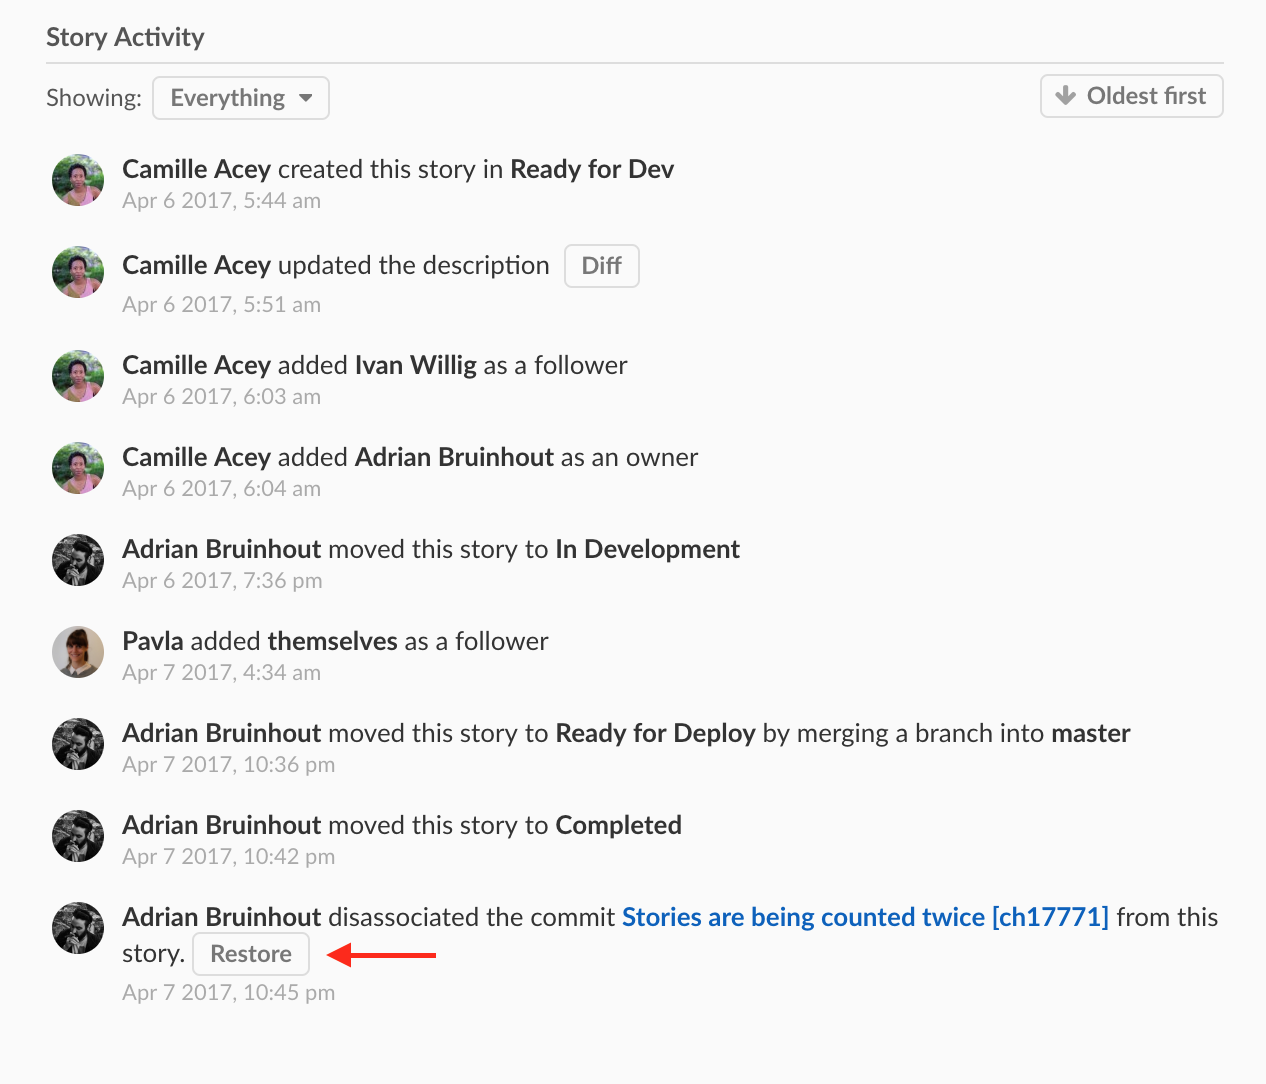Click Adrian Bruinhout's avatar on In Development entry
Screen dimensions: 1266x1084
[78, 560]
